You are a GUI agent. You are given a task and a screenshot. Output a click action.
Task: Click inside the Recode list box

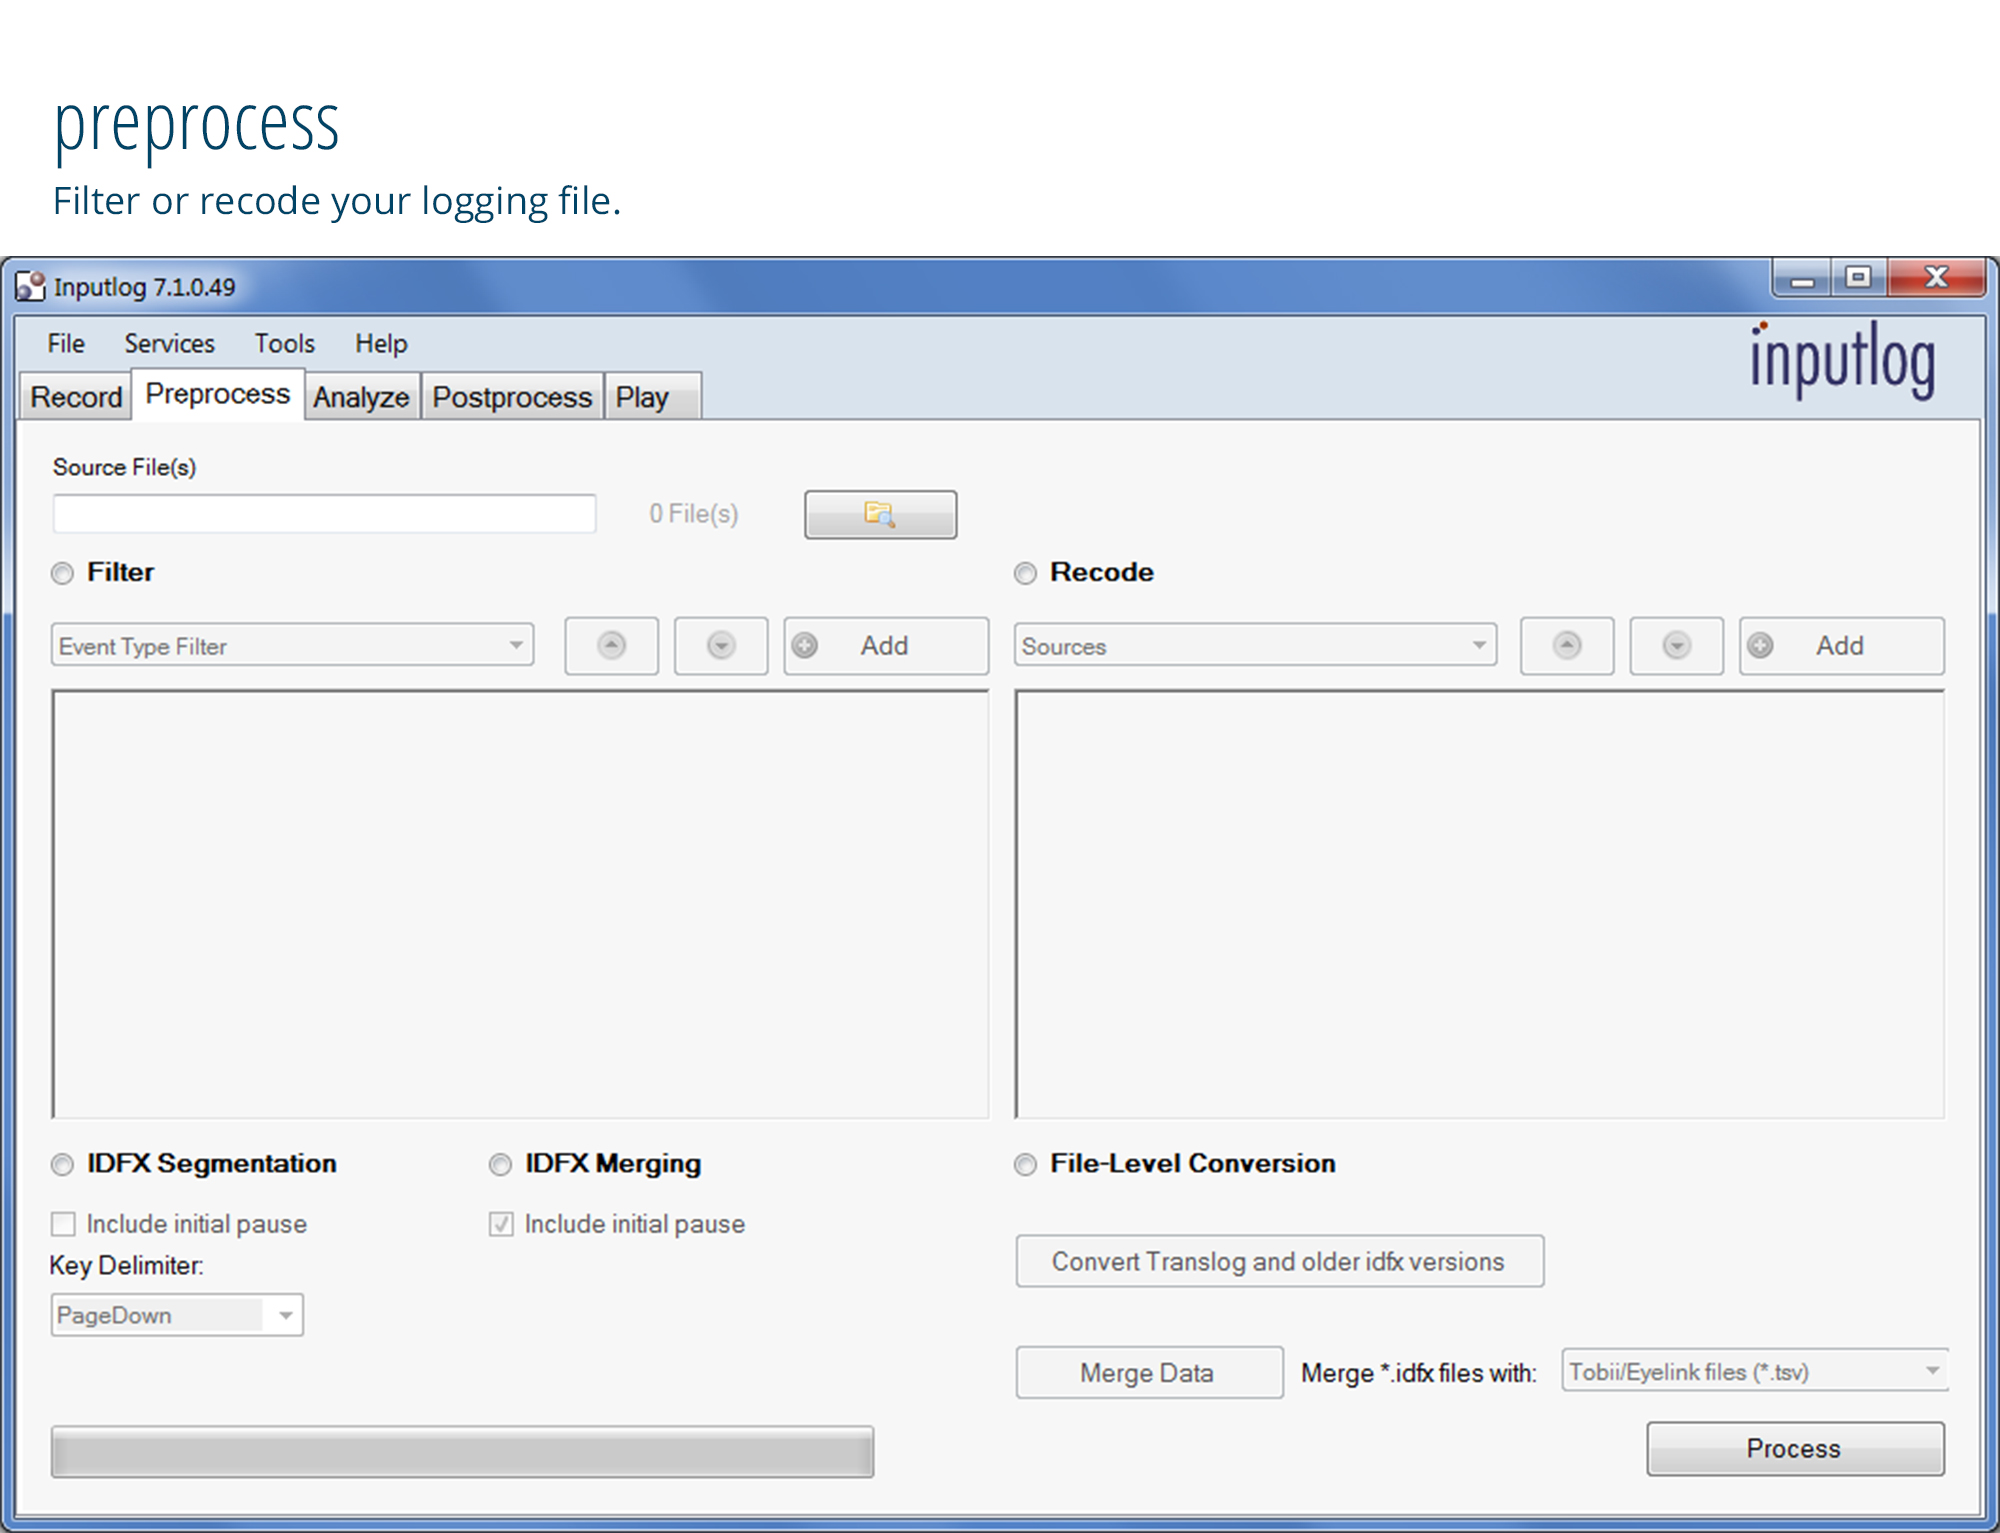click(1480, 904)
